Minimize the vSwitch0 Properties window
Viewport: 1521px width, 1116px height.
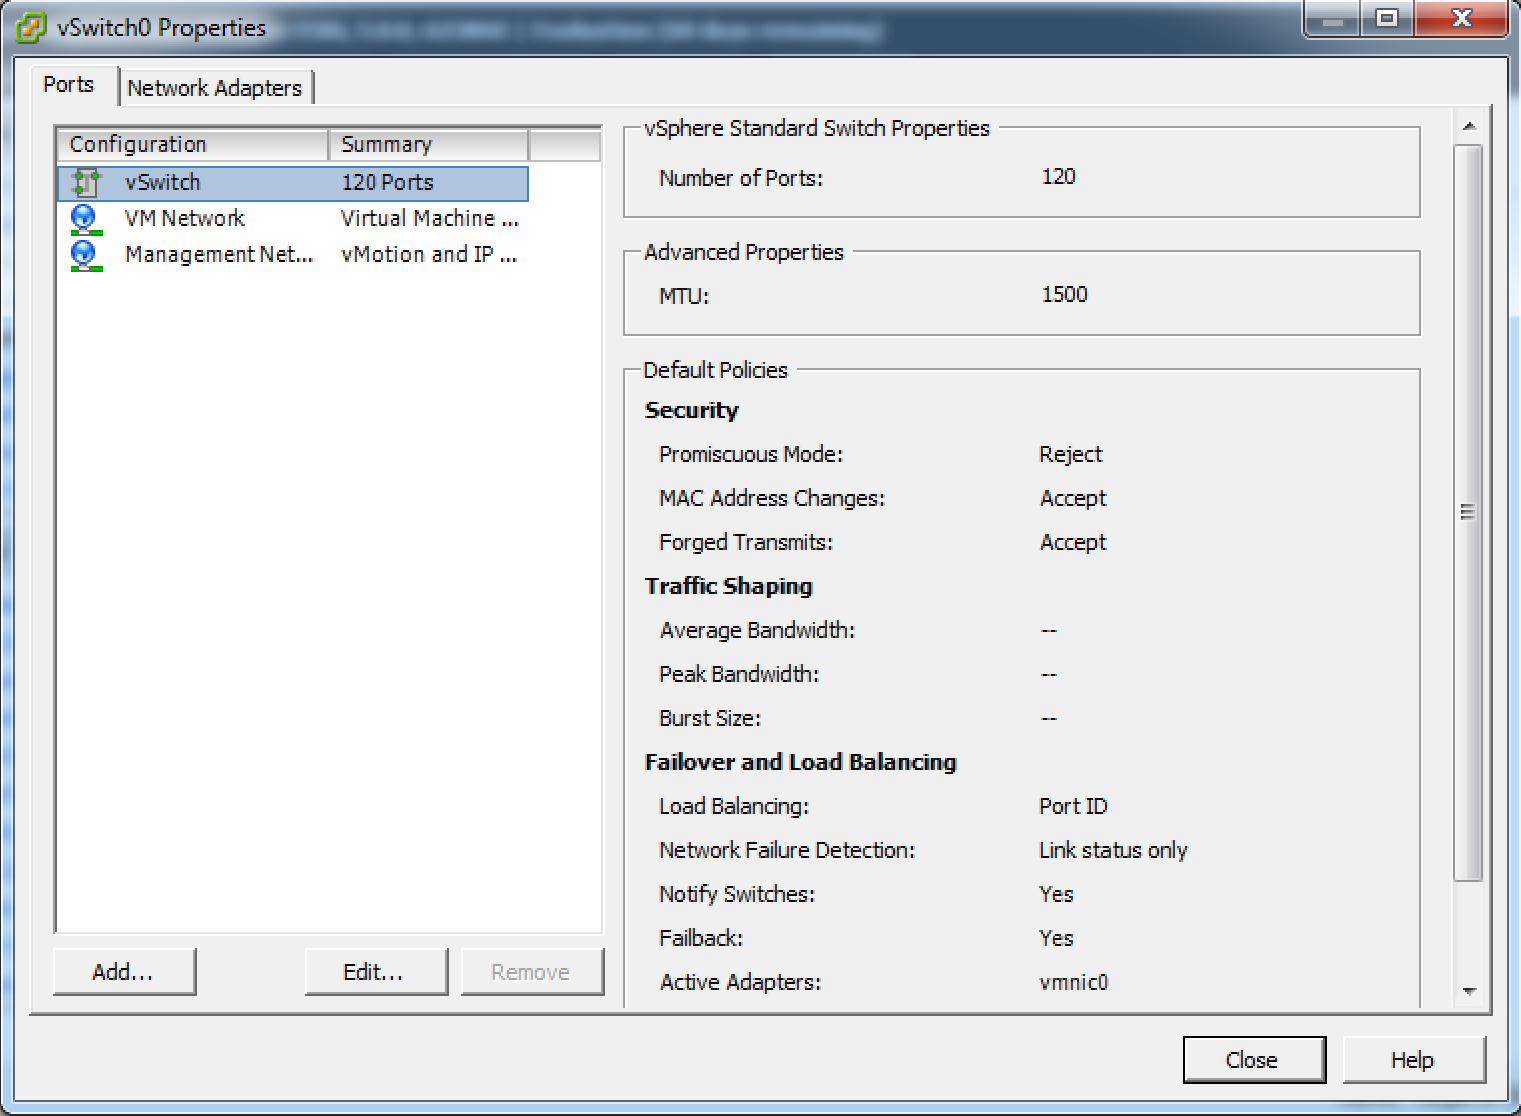tap(1333, 18)
